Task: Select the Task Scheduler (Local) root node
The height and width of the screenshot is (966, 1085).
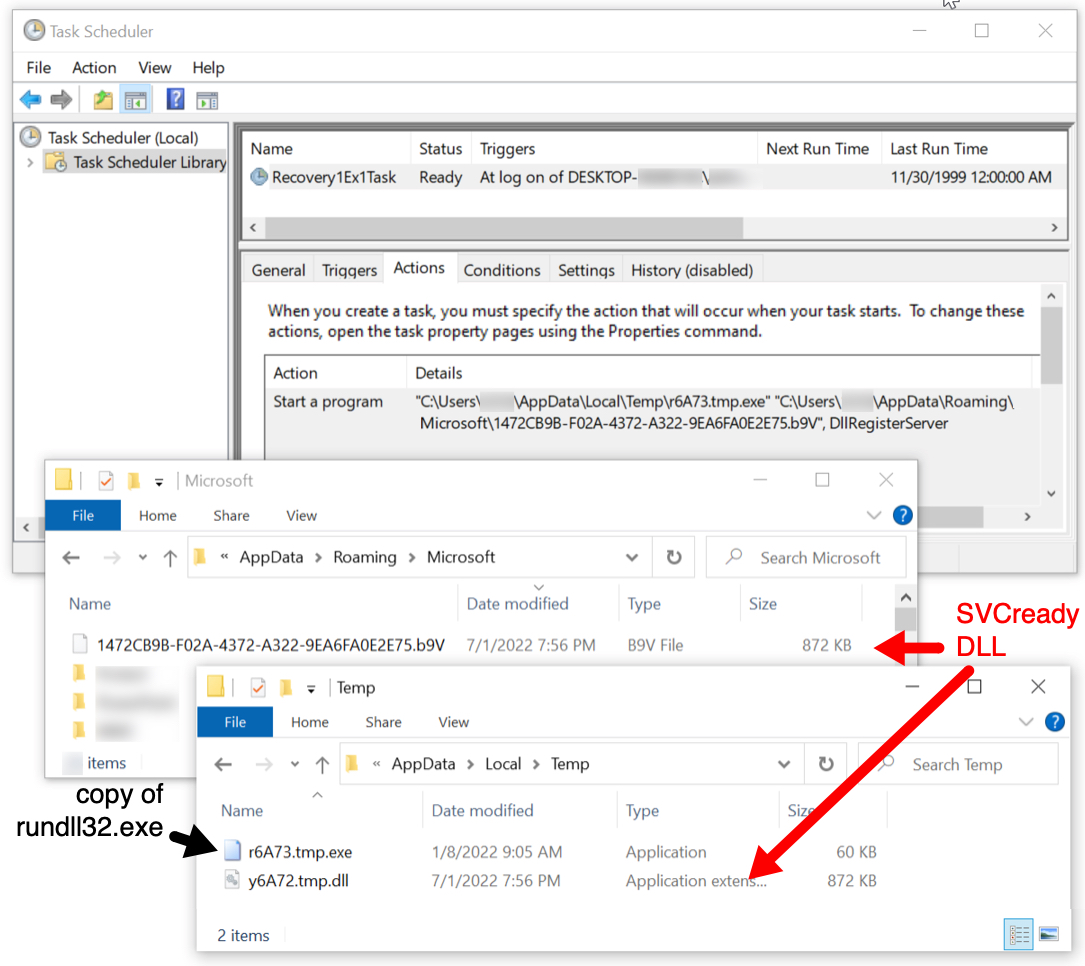Action: [122, 138]
